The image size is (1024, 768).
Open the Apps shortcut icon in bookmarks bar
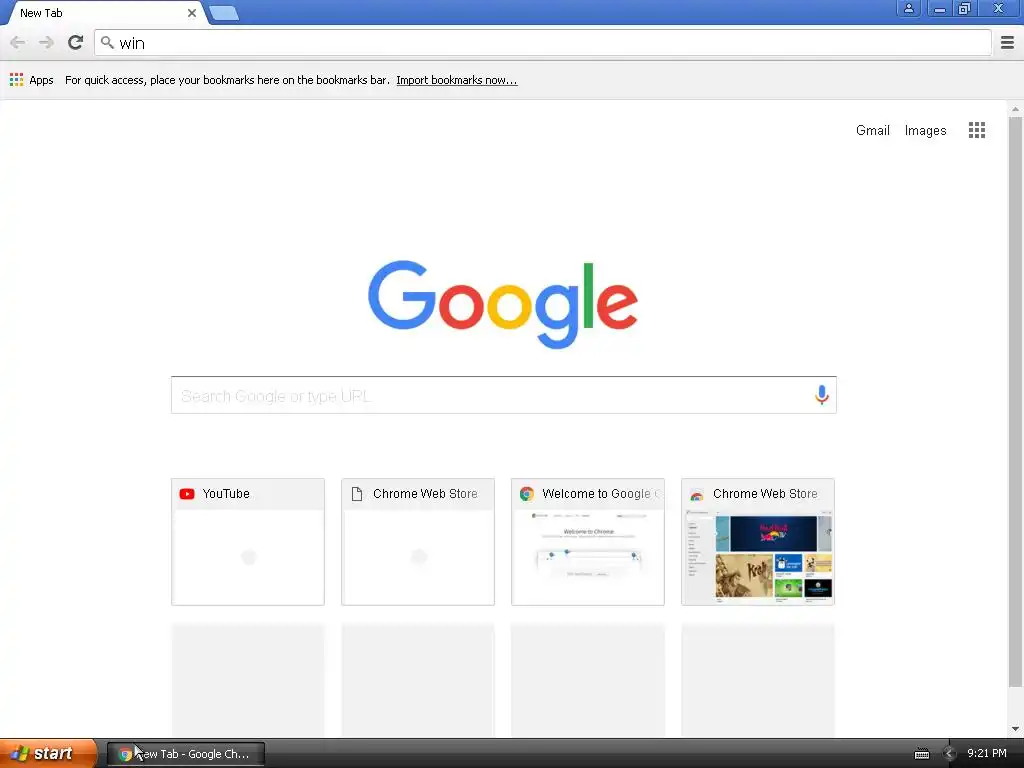tap(16, 80)
